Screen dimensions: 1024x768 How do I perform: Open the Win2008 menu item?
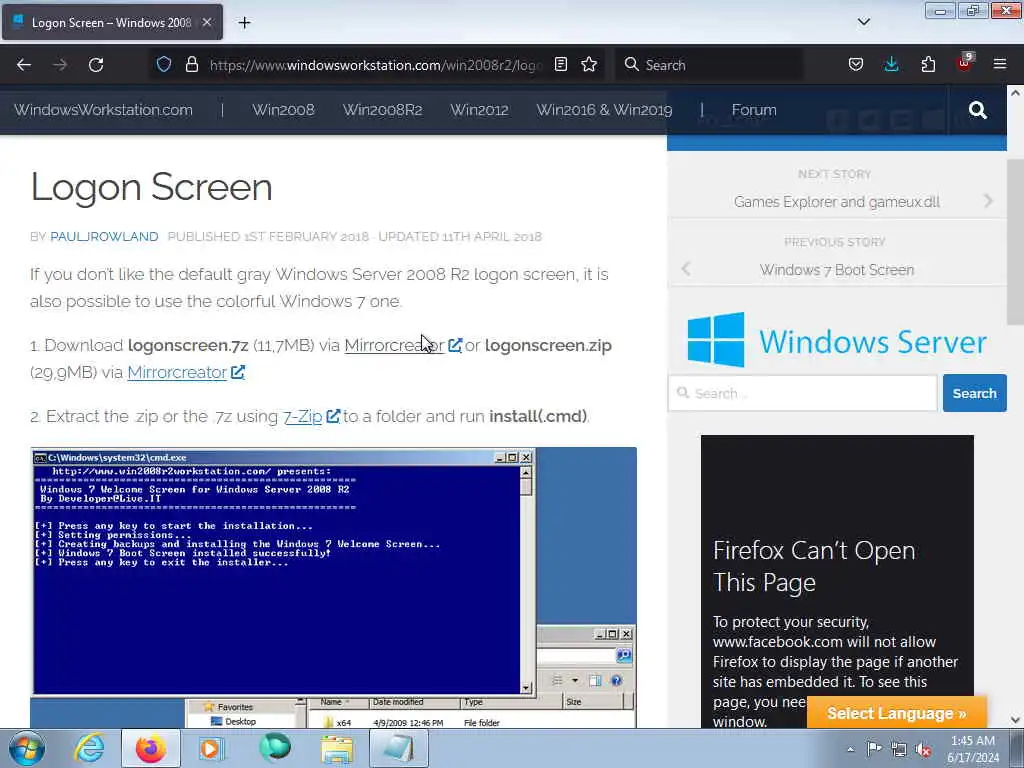283,110
